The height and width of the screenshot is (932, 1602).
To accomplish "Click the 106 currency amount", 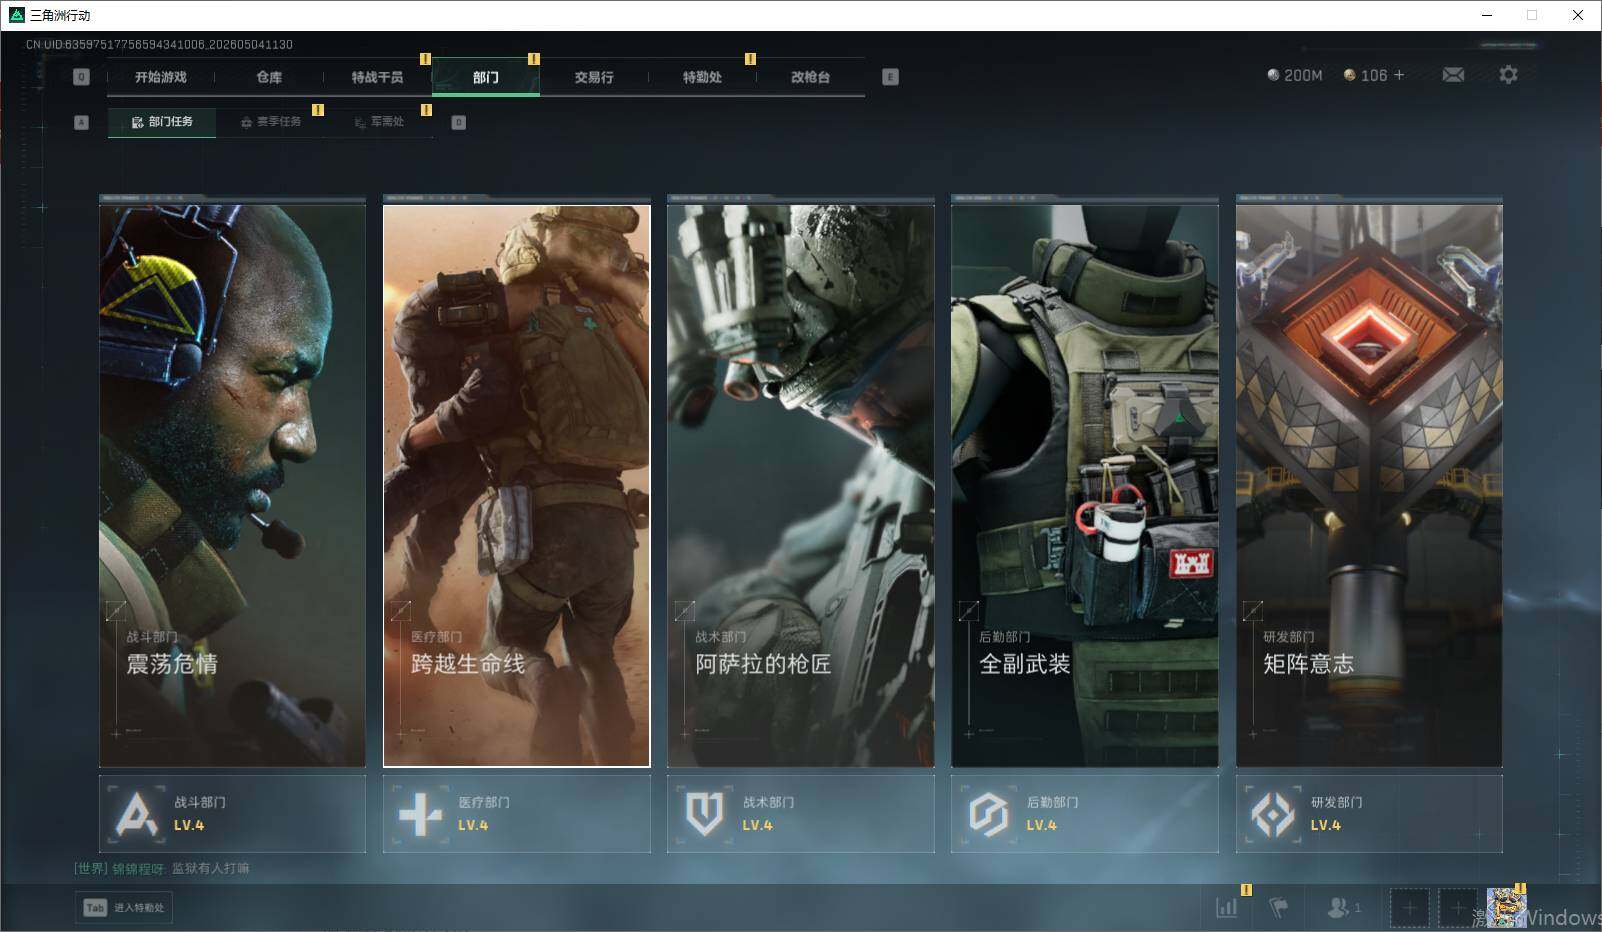I will click(x=1374, y=75).
